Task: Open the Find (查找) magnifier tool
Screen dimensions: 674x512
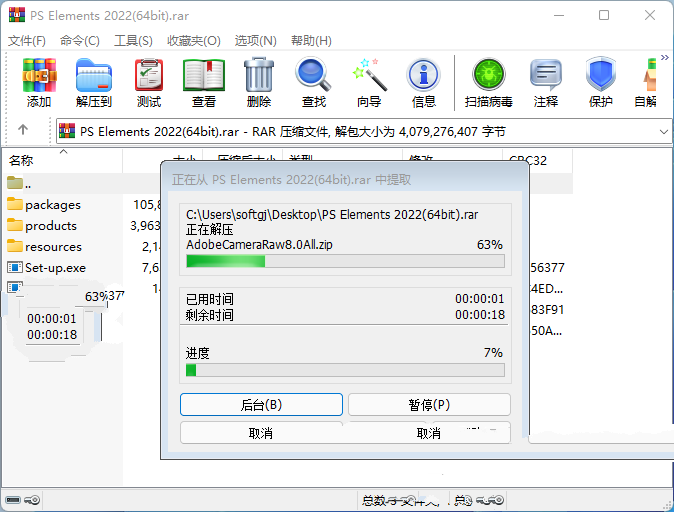Action: coord(313,83)
